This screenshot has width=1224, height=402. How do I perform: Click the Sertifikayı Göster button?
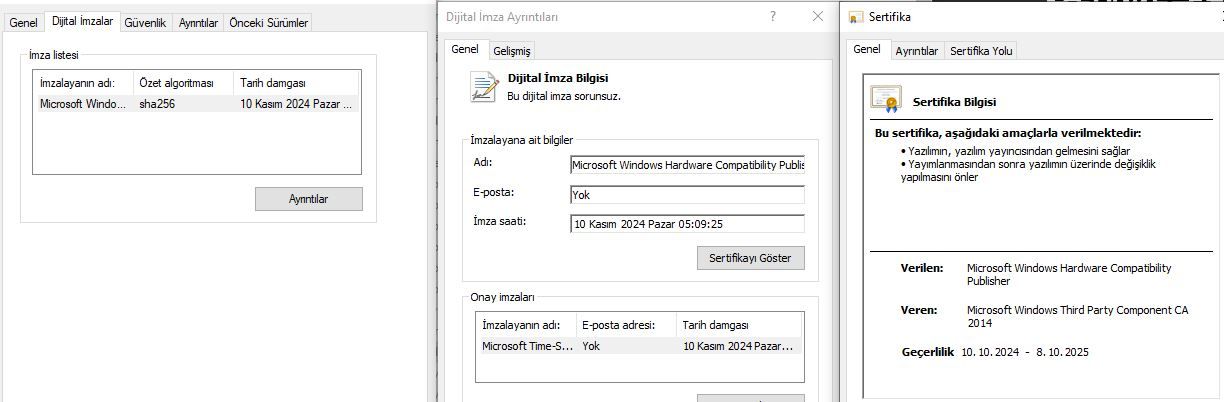coord(750,258)
